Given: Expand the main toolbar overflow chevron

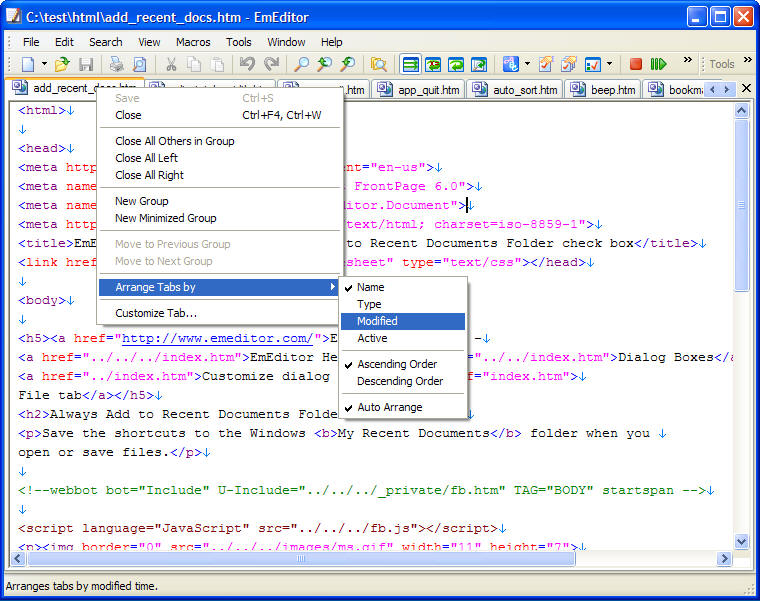Looking at the screenshot, I should tap(687, 60).
